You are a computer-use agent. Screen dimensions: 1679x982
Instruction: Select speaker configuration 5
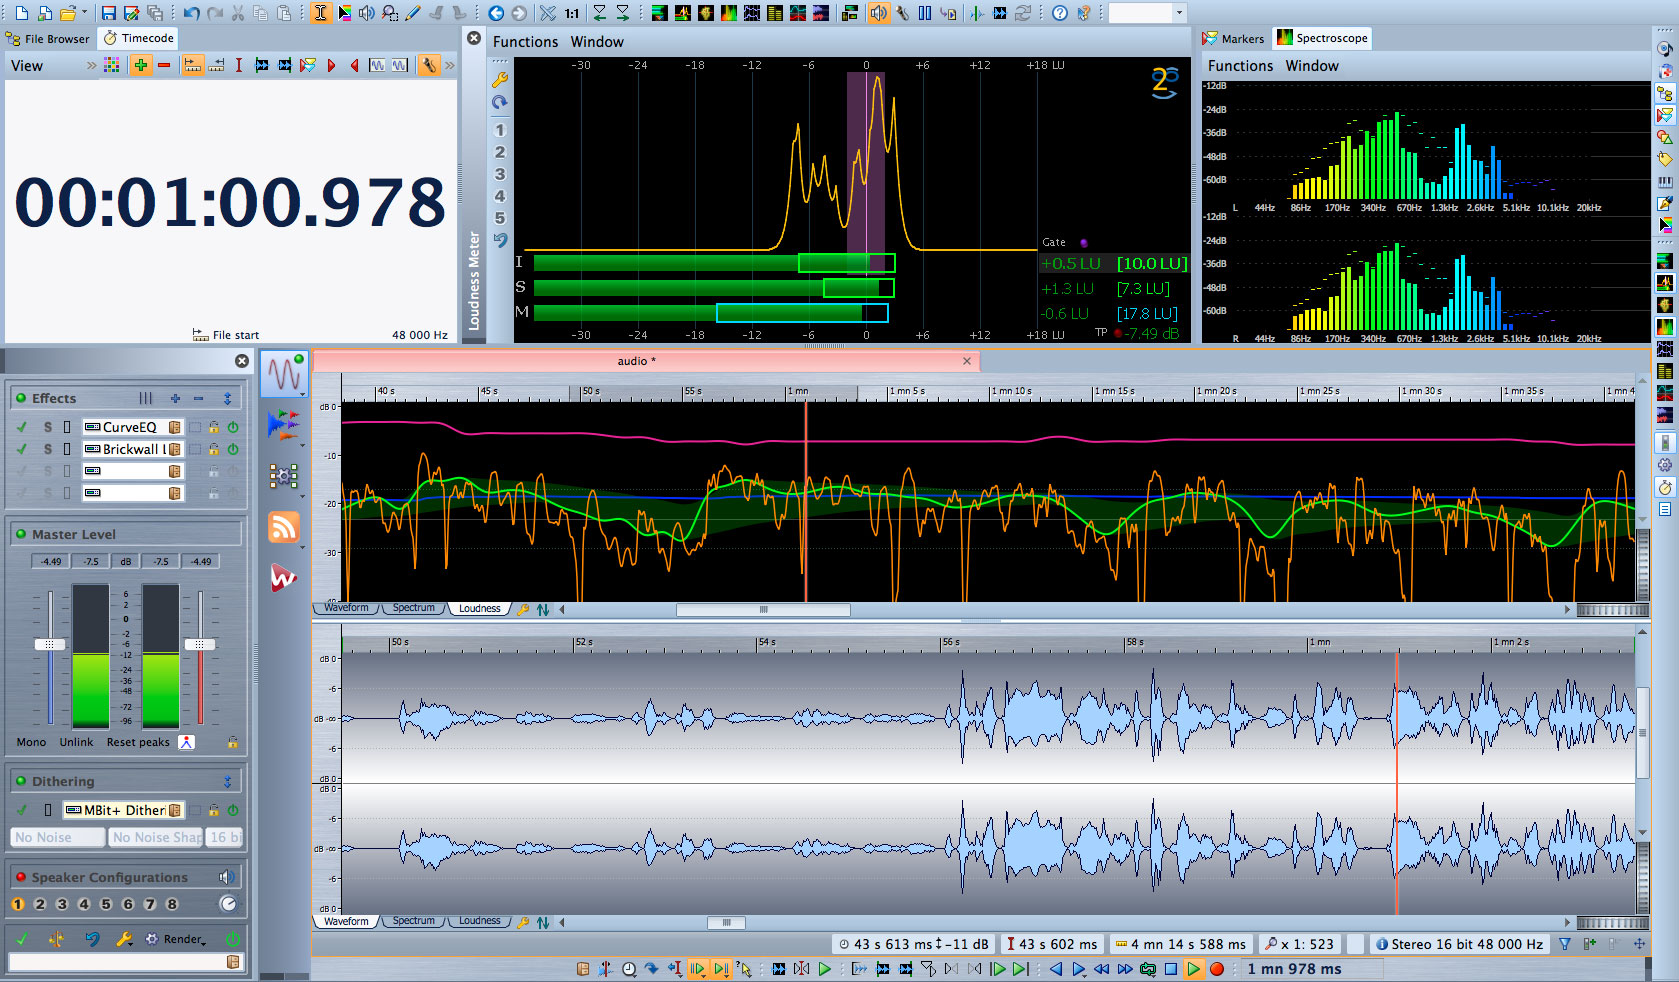pos(106,904)
